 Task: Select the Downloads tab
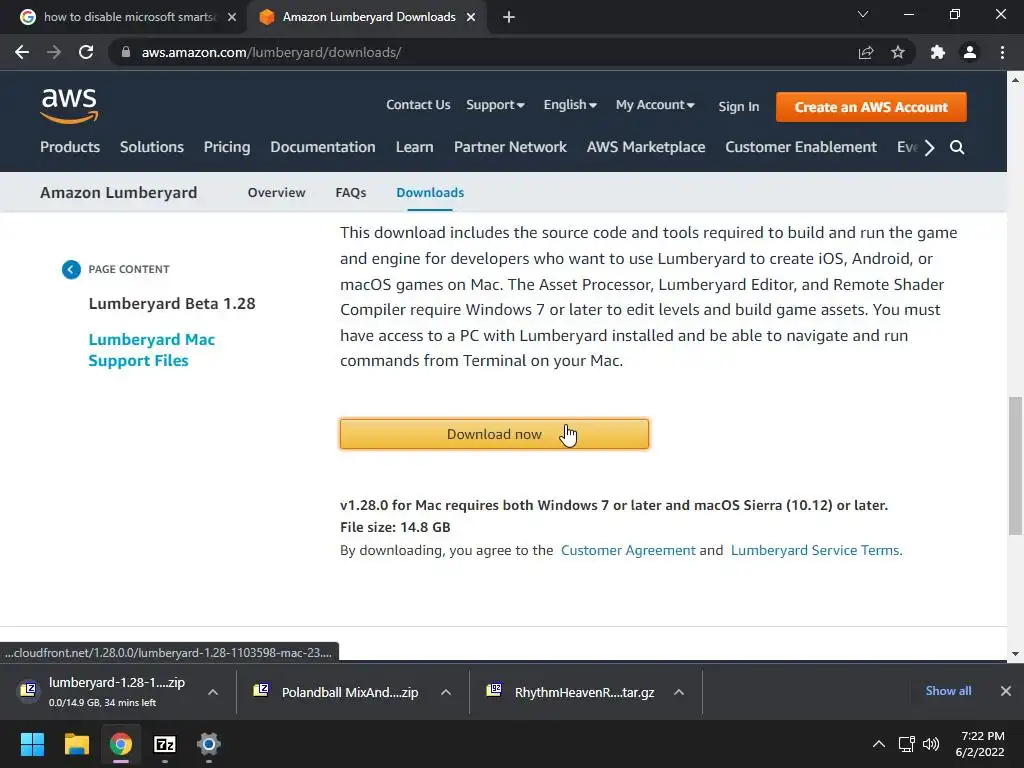430,193
